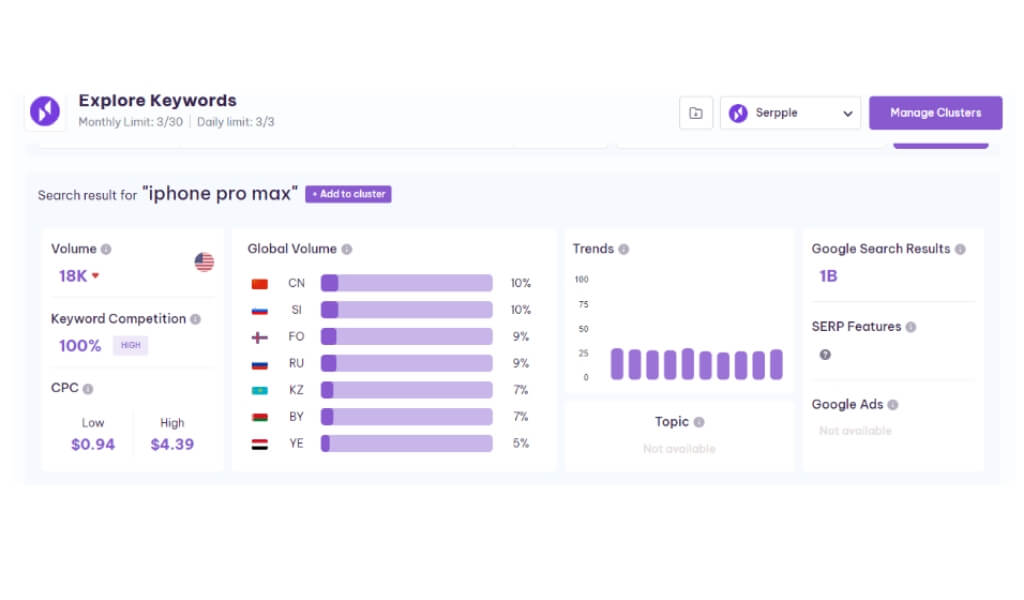The width and height of the screenshot is (1024, 600).
Task: Click the Slovenia flag in the SI row
Action: pyautogui.click(x=260, y=310)
